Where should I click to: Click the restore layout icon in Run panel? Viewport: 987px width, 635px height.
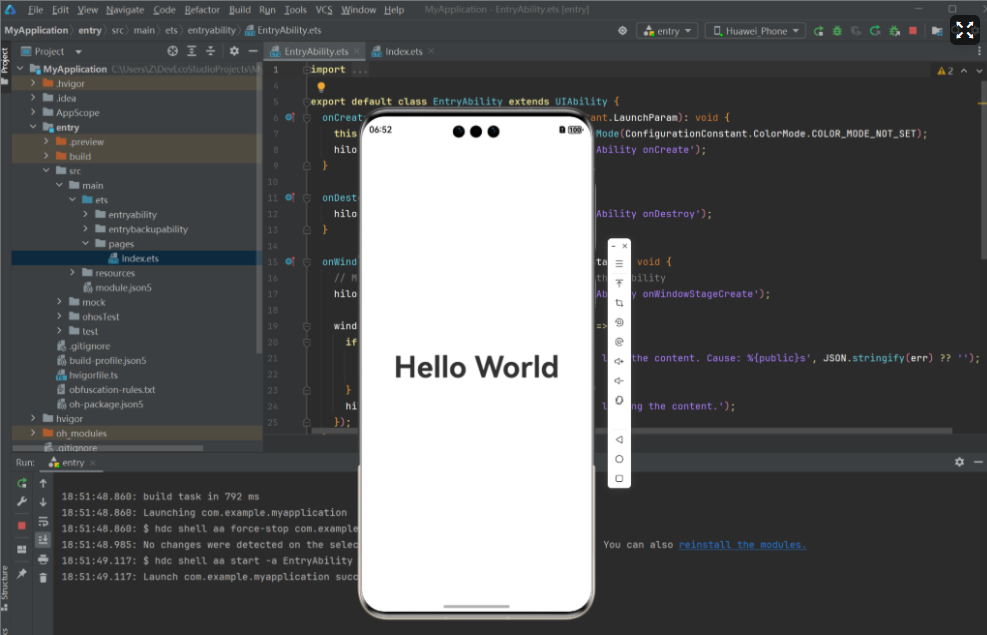coord(22,549)
